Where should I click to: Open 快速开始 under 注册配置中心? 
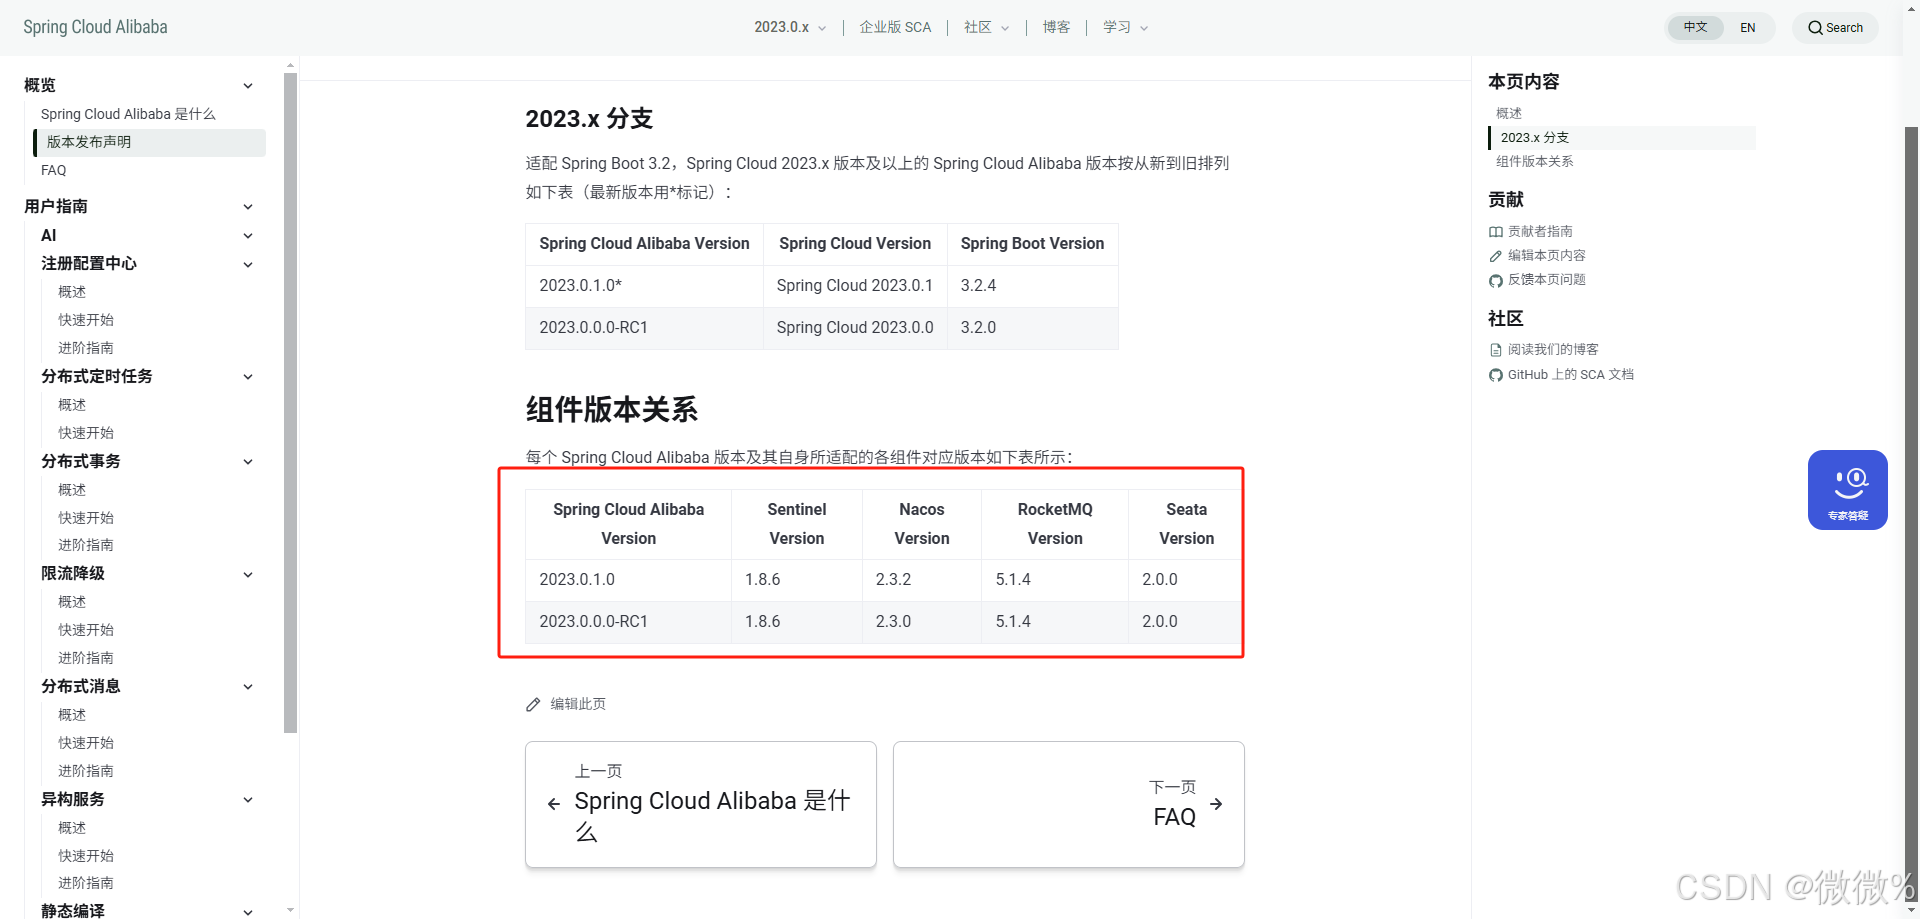click(86, 320)
